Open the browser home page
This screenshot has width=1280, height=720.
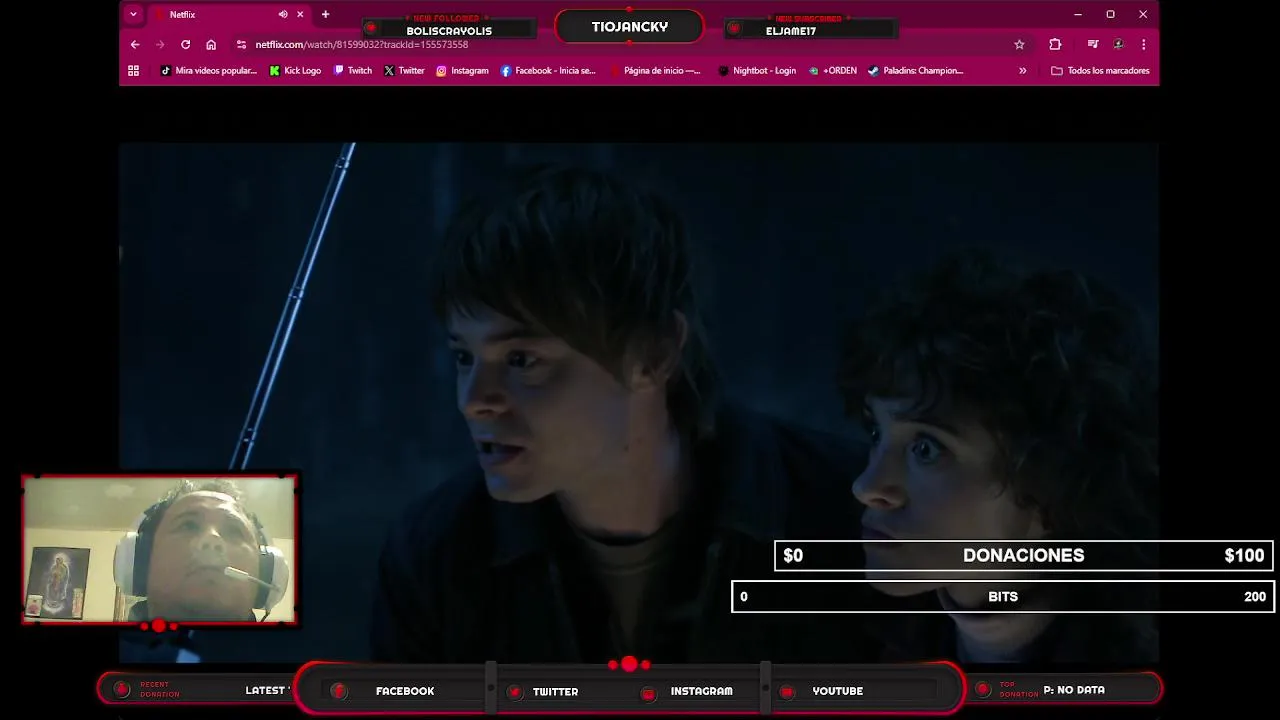(x=211, y=44)
